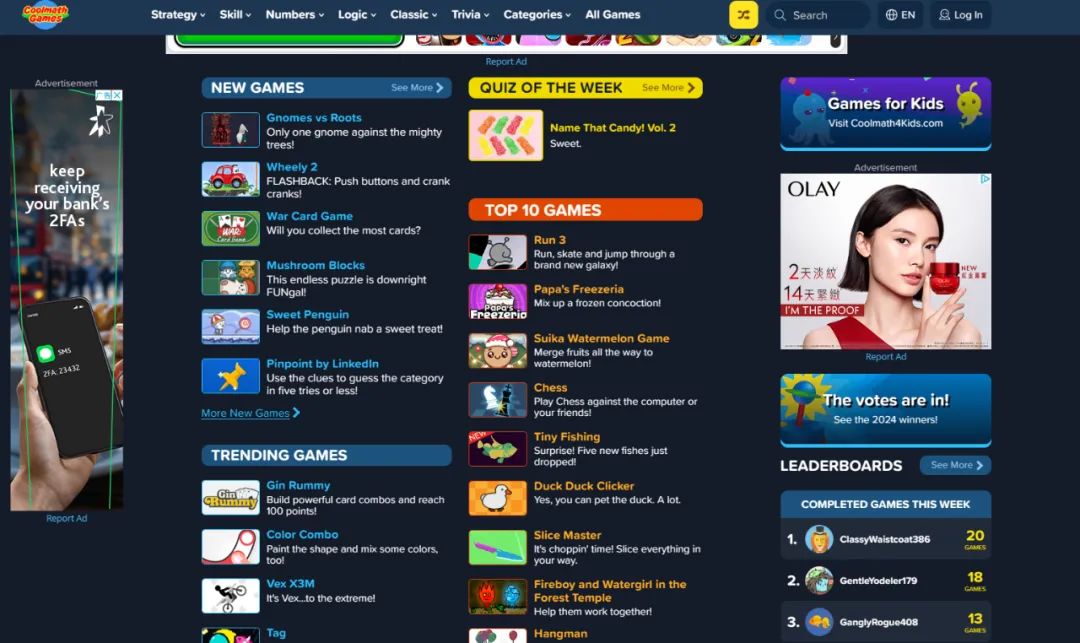Open the Wheely 2 game thumbnail

point(231,179)
